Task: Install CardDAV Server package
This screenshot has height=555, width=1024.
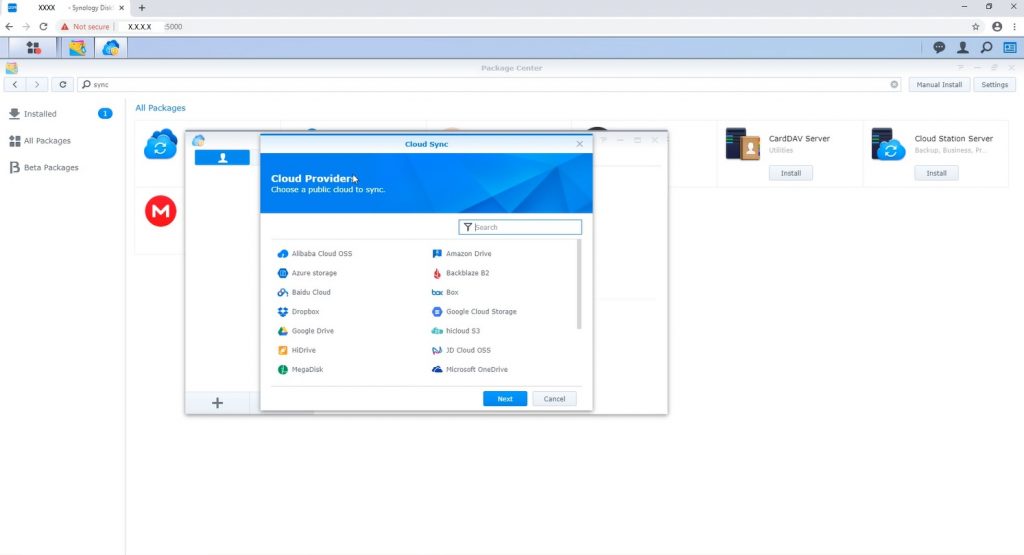Action: click(790, 173)
